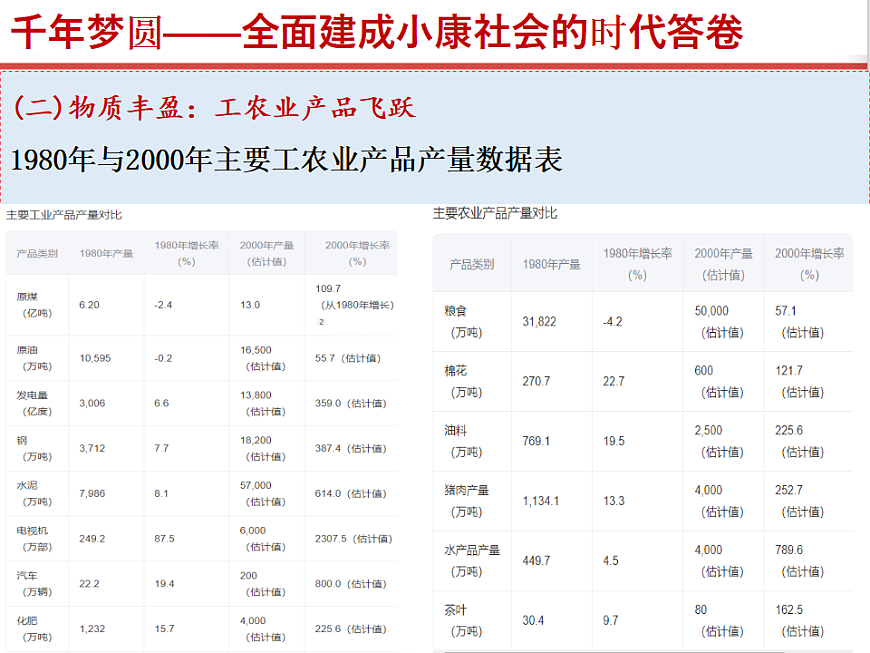Click the 121.7 cotton growth value
This screenshot has height=653, width=870.
(789, 371)
